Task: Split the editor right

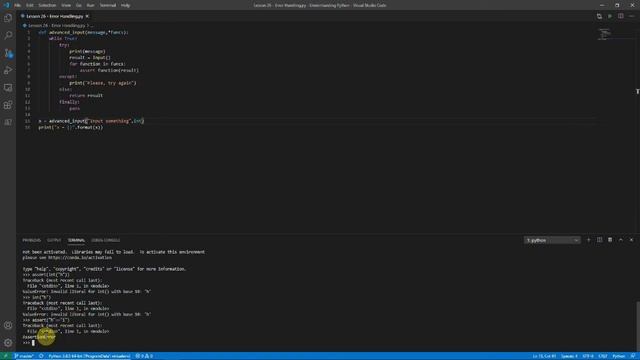Action: (620, 16)
